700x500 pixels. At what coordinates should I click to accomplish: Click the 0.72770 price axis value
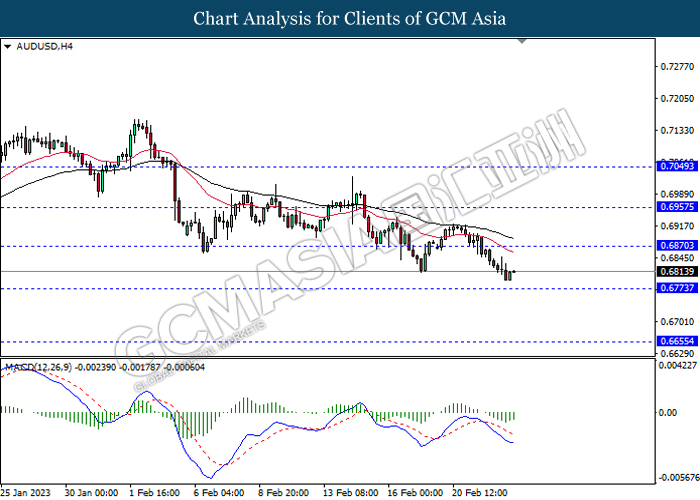[x=677, y=67]
